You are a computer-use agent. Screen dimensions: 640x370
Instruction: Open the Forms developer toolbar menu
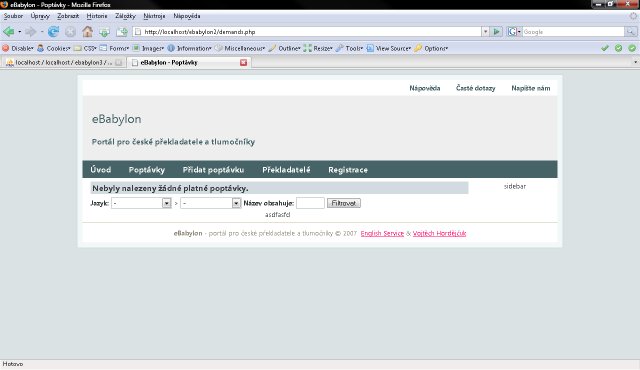coord(114,48)
